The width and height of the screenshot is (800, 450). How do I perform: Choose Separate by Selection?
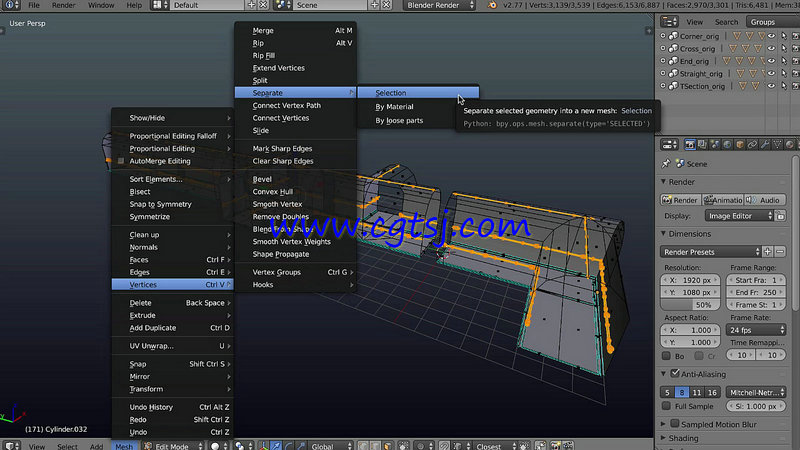[x=418, y=93]
